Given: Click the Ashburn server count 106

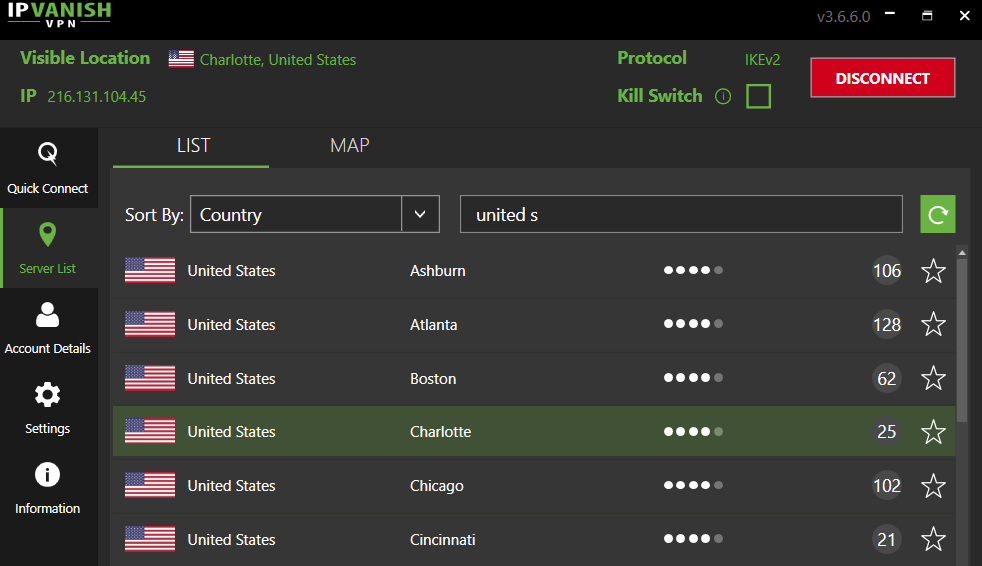Looking at the screenshot, I should [x=887, y=270].
